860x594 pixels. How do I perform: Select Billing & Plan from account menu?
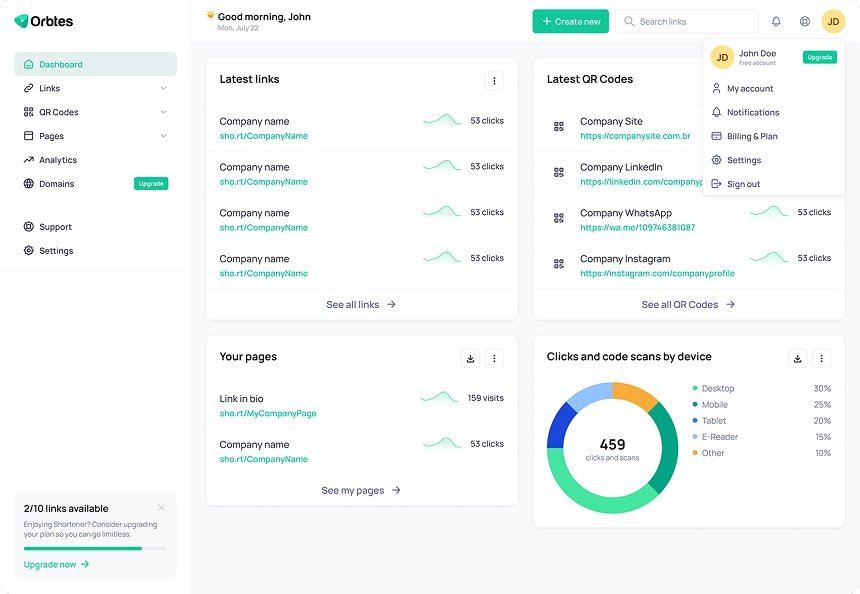point(752,136)
